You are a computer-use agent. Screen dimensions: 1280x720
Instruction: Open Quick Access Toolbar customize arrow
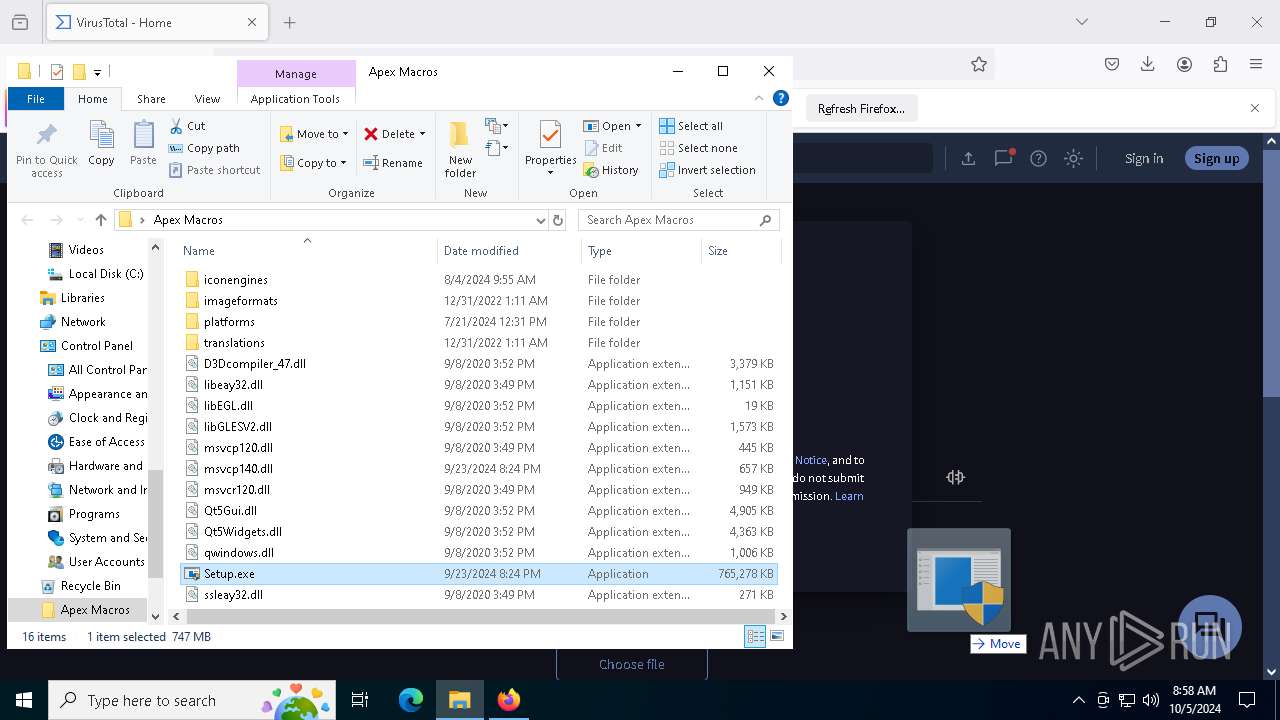[97, 72]
